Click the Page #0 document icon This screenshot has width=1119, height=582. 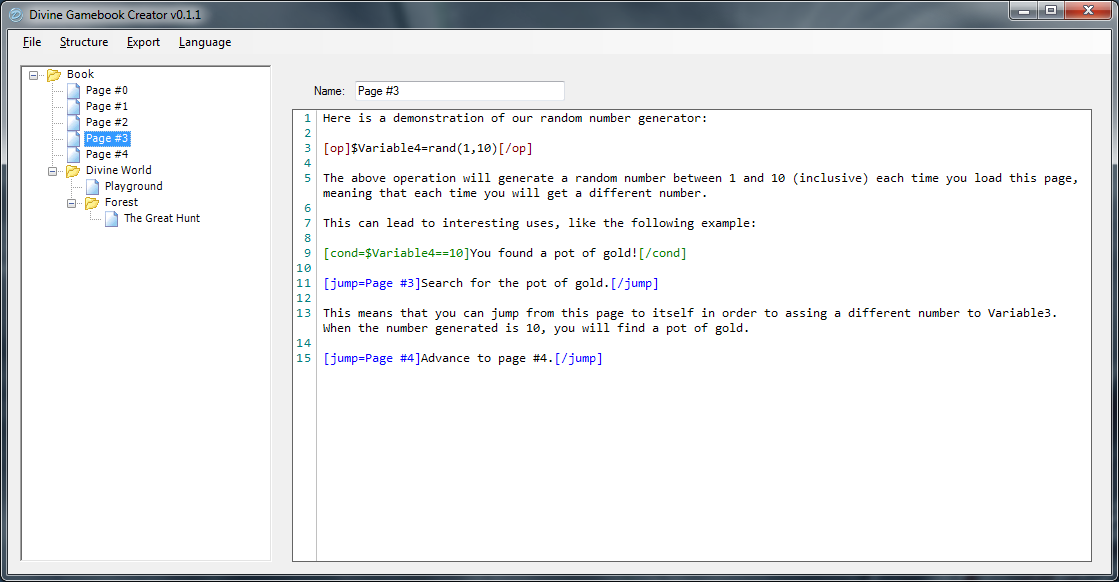[x=73, y=90]
